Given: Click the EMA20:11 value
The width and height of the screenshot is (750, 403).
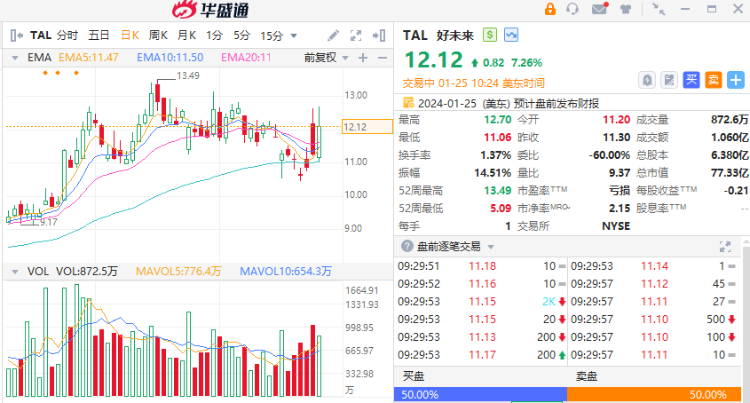Looking at the screenshot, I should tap(246, 58).
